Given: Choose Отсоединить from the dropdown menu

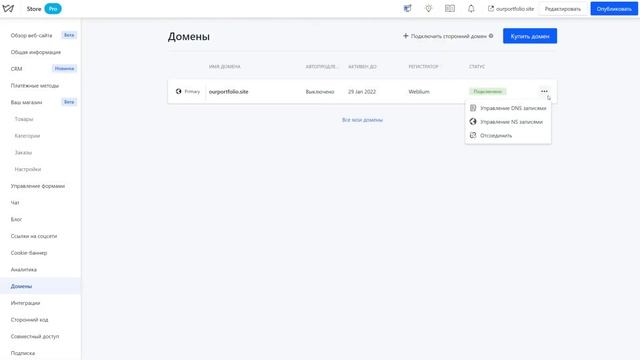Looking at the screenshot, I should tap(508, 135).
